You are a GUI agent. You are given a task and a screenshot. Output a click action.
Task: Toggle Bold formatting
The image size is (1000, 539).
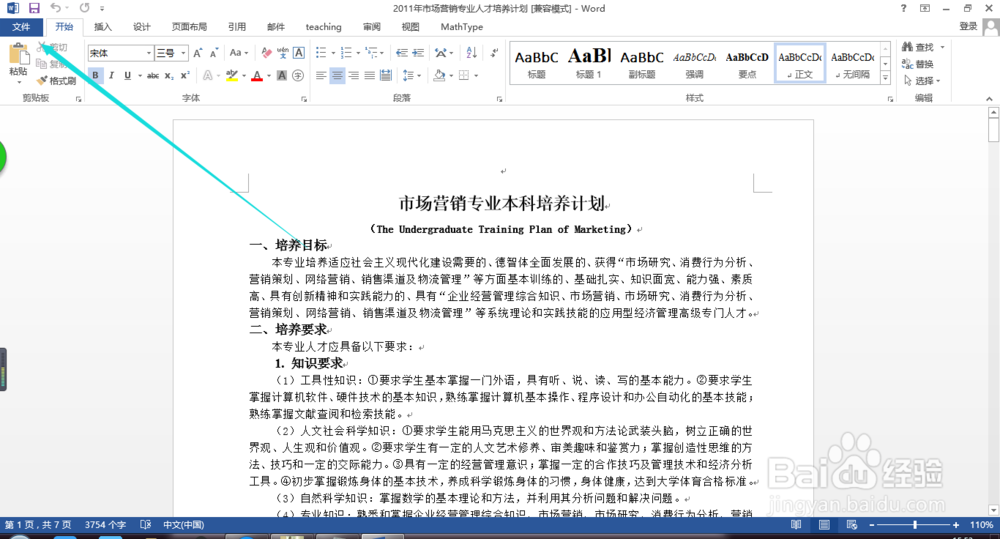[95, 75]
